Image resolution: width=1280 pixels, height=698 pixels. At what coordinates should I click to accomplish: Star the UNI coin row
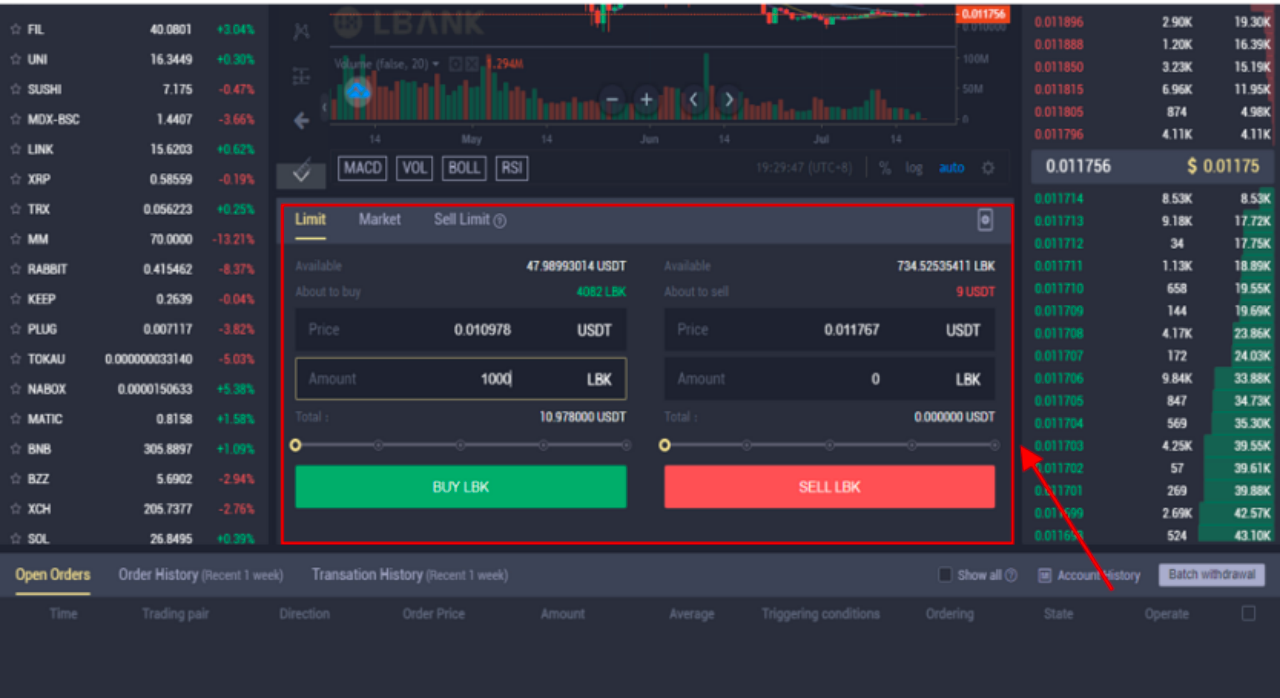[x=15, y=60]
